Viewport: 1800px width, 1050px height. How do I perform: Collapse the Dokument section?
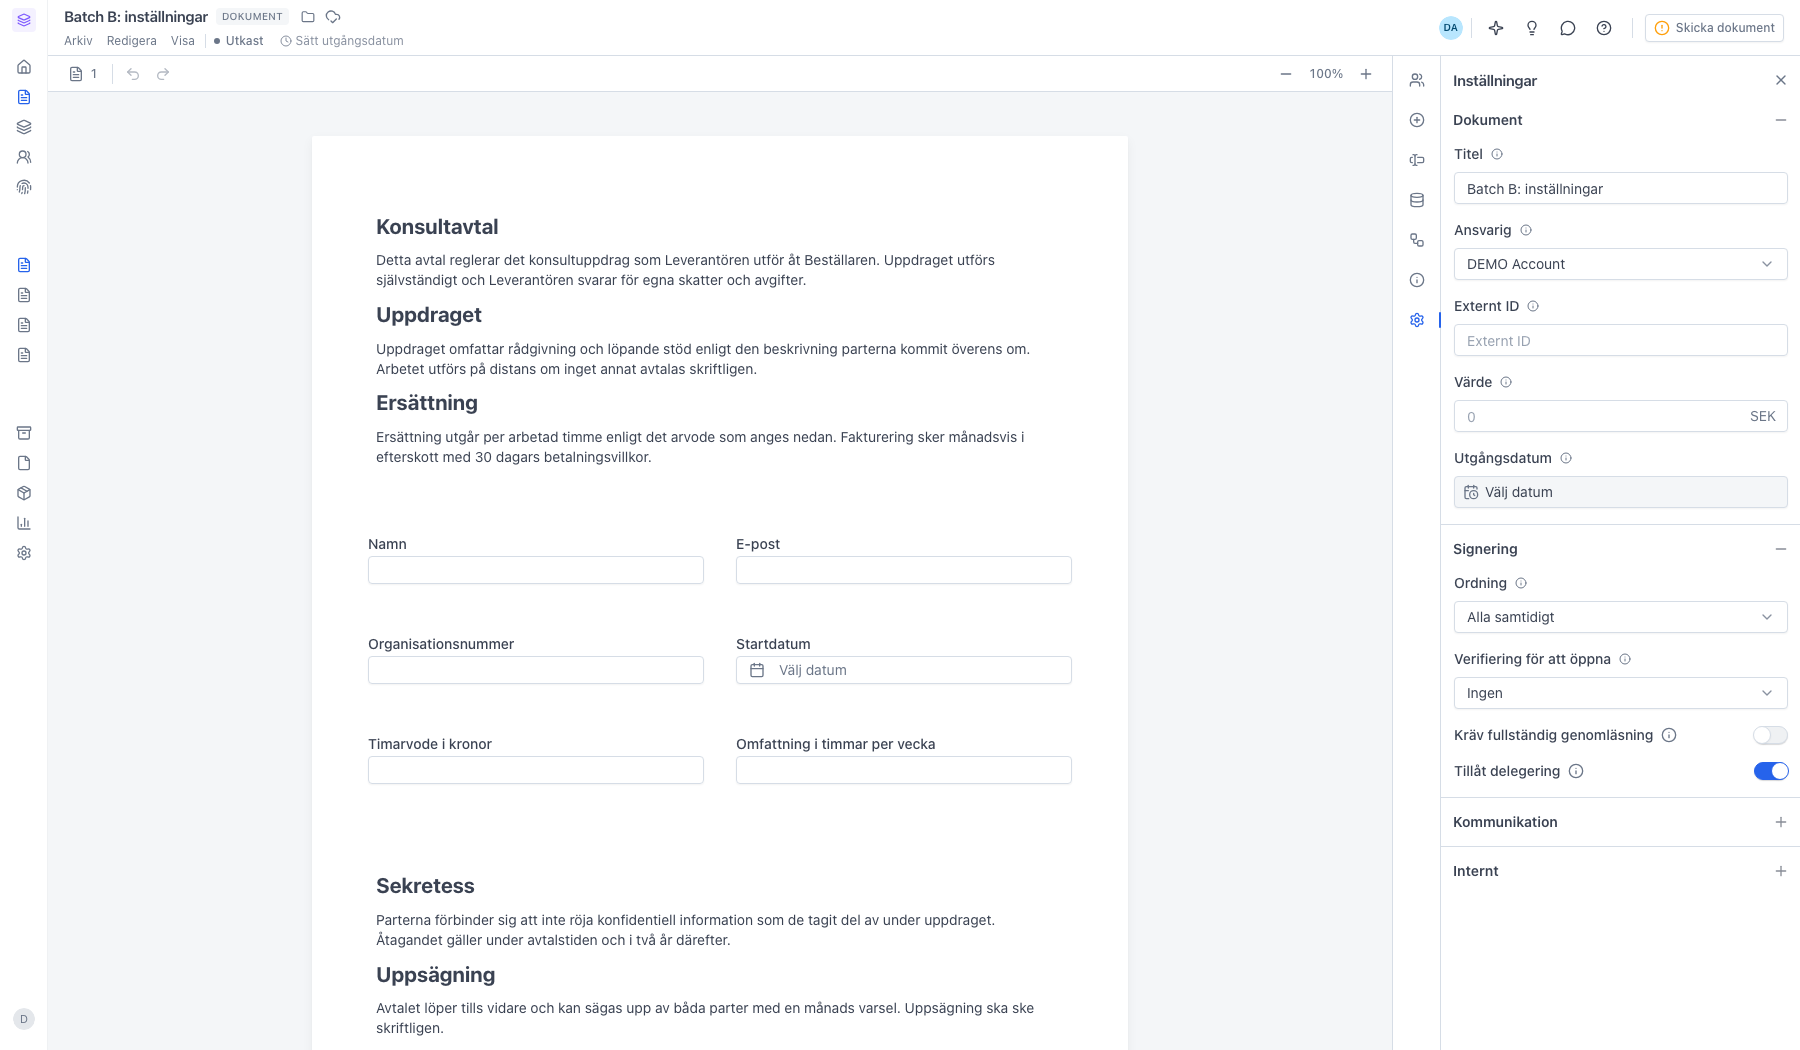click(1781, 120)
